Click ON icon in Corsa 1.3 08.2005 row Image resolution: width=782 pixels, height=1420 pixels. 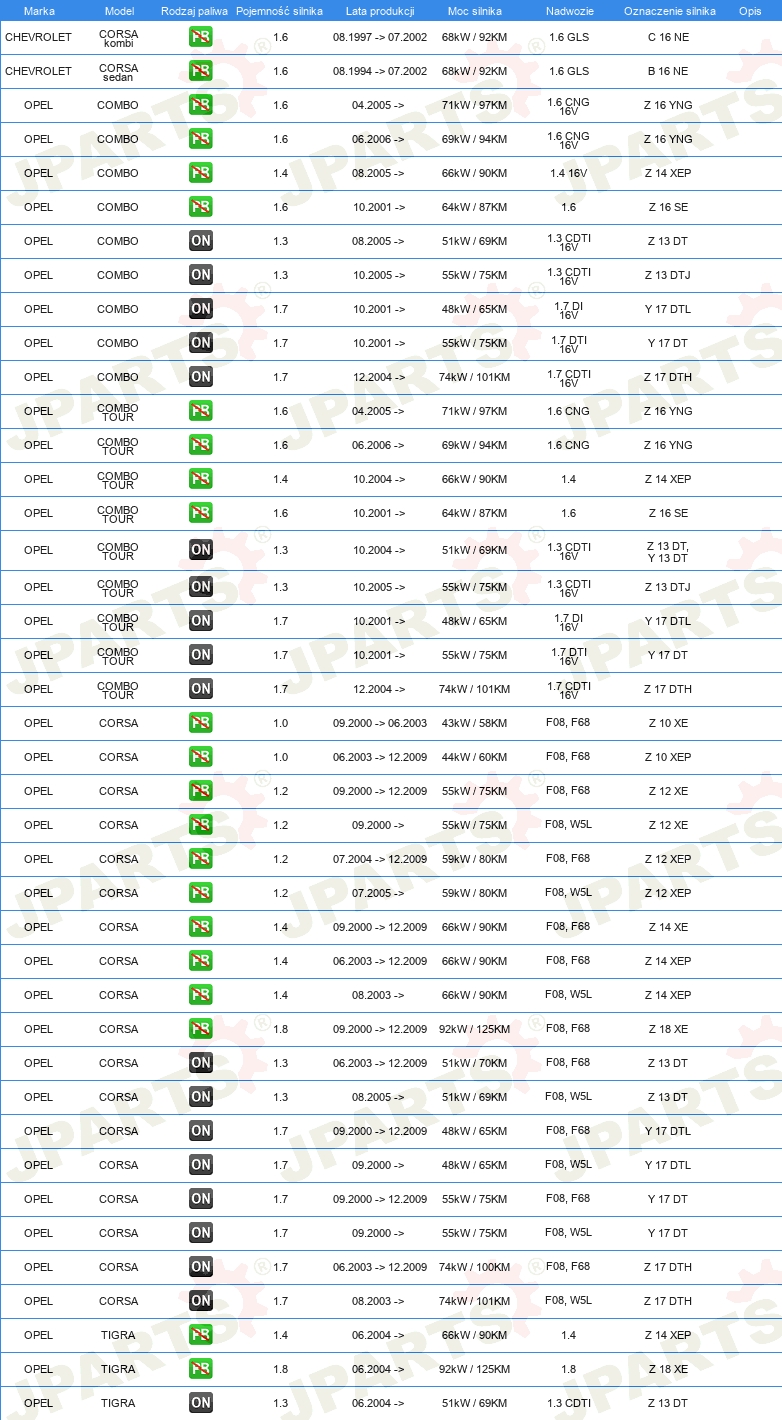tap(200, 1097)
